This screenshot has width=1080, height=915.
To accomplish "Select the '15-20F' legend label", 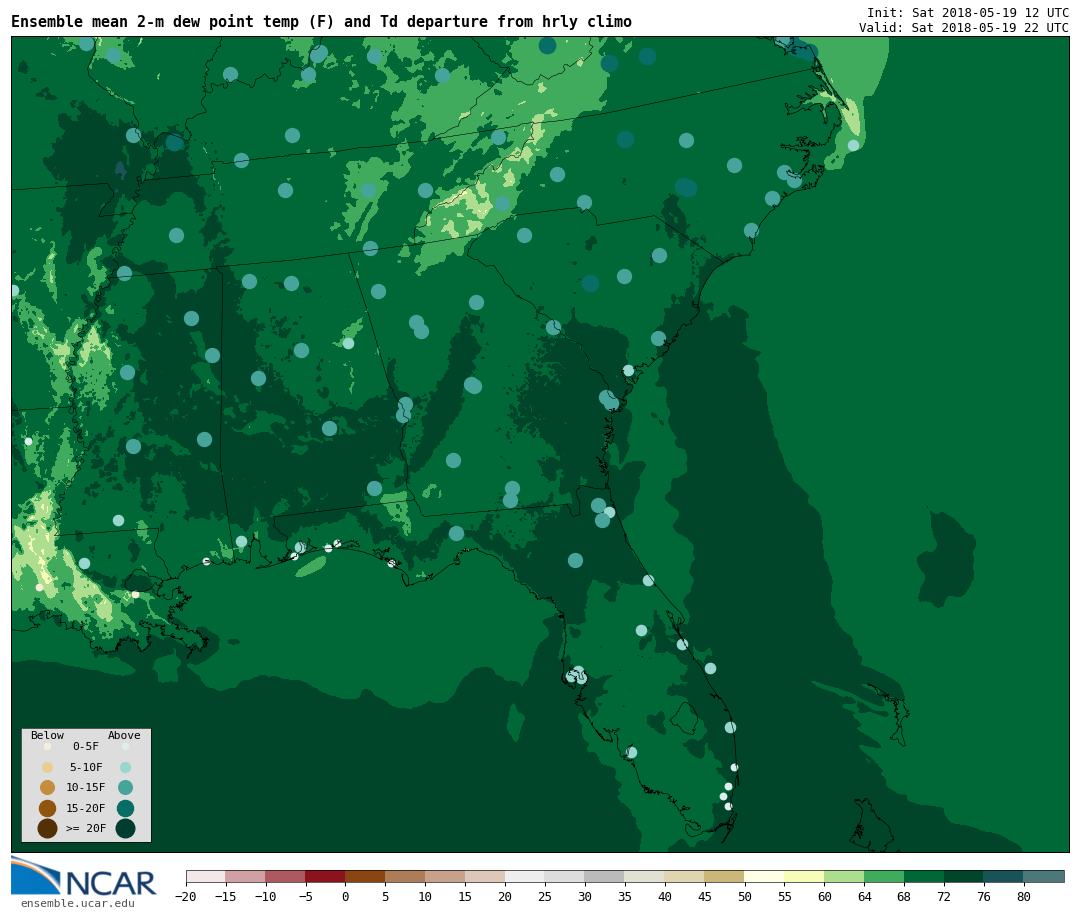I will 86,808.
